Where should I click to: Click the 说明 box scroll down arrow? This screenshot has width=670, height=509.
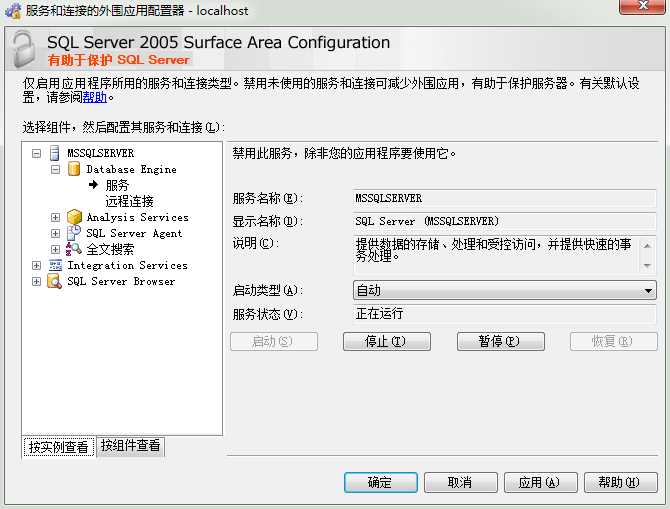[647, 265]
